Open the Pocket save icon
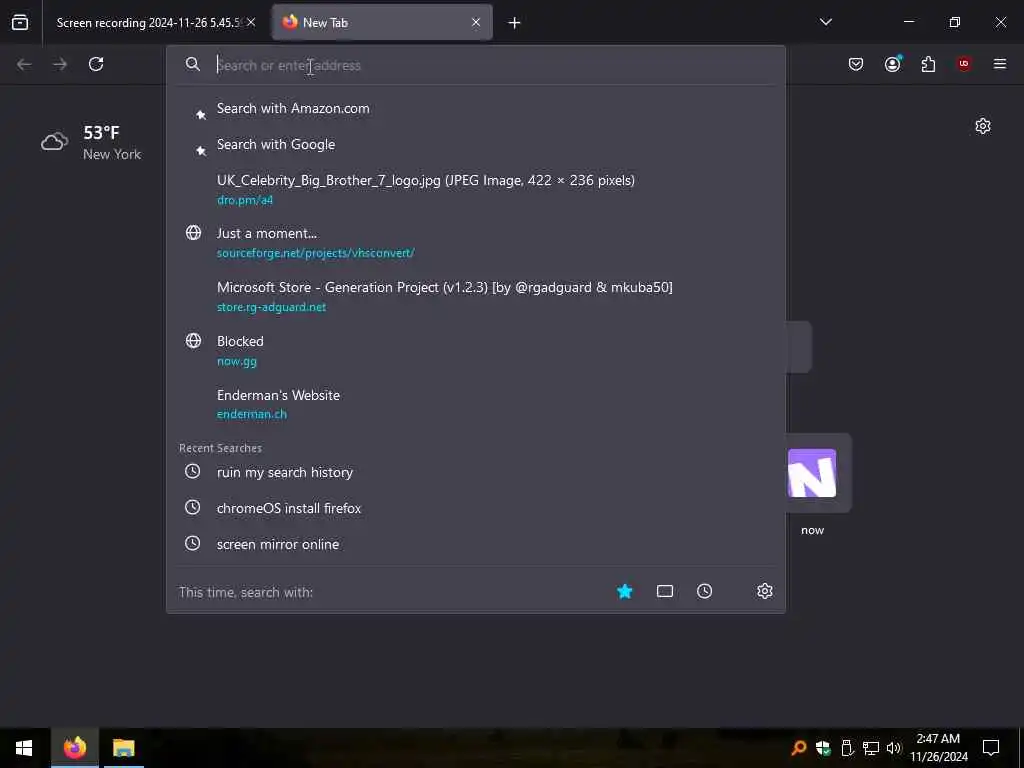 (856, 64)
